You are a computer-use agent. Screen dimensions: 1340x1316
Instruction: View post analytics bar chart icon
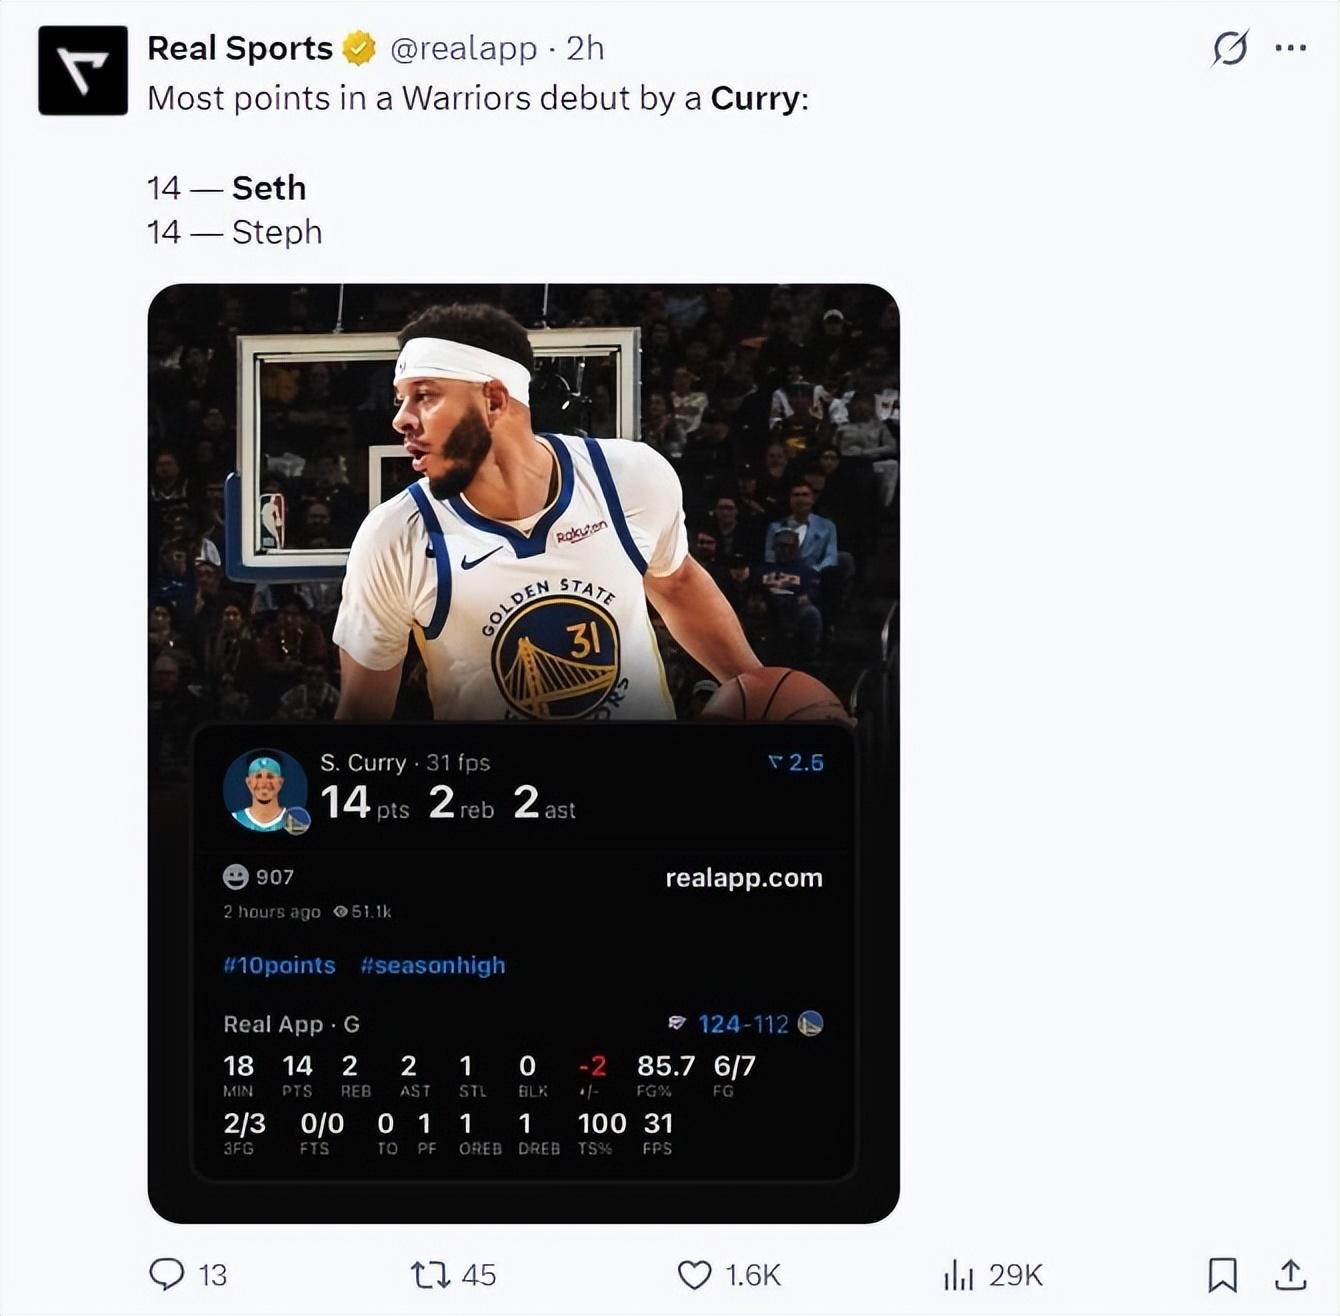coord(958,1274)
